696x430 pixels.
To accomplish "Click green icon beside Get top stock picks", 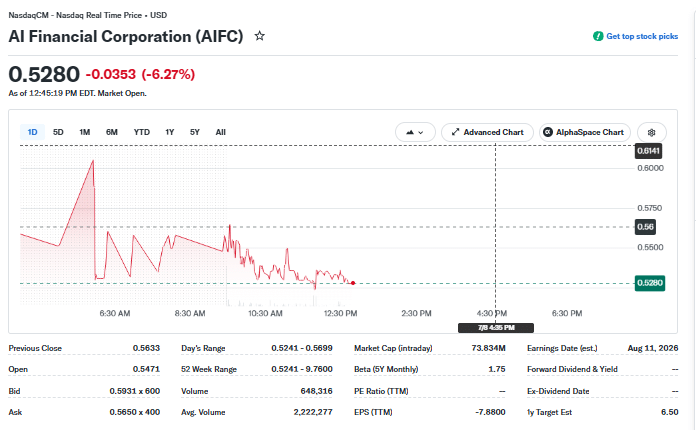I will click(598, 36).
